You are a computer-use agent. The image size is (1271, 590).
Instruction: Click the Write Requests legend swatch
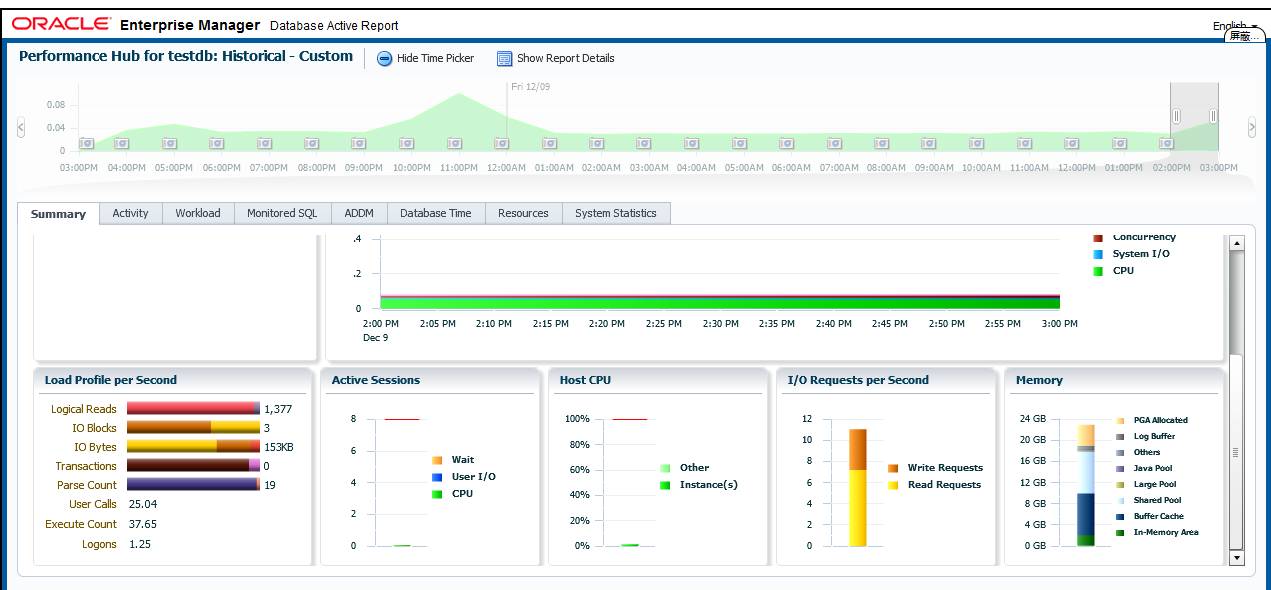892,468
